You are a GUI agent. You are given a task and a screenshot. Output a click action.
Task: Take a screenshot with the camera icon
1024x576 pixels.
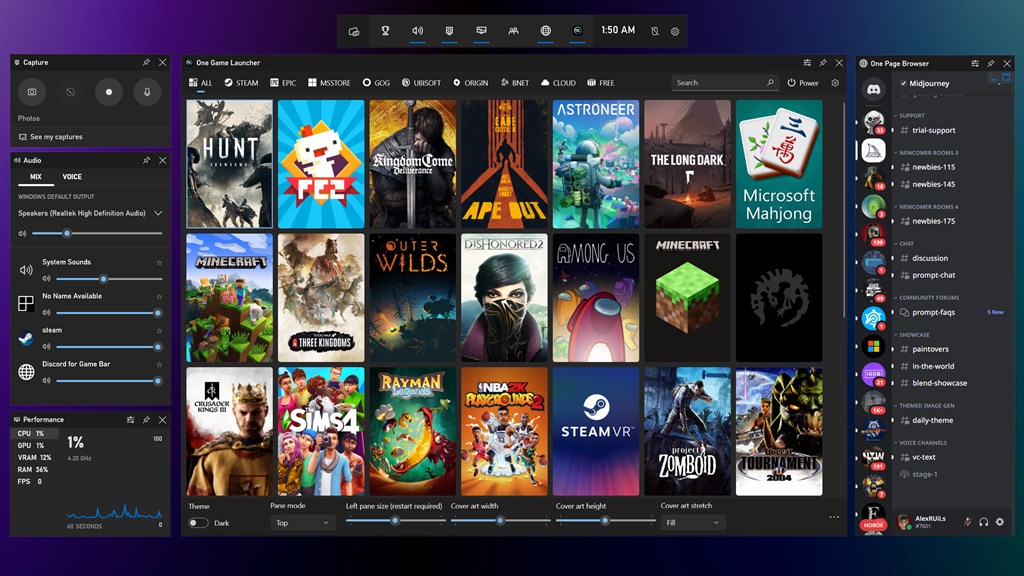click(x=31, y=92)
